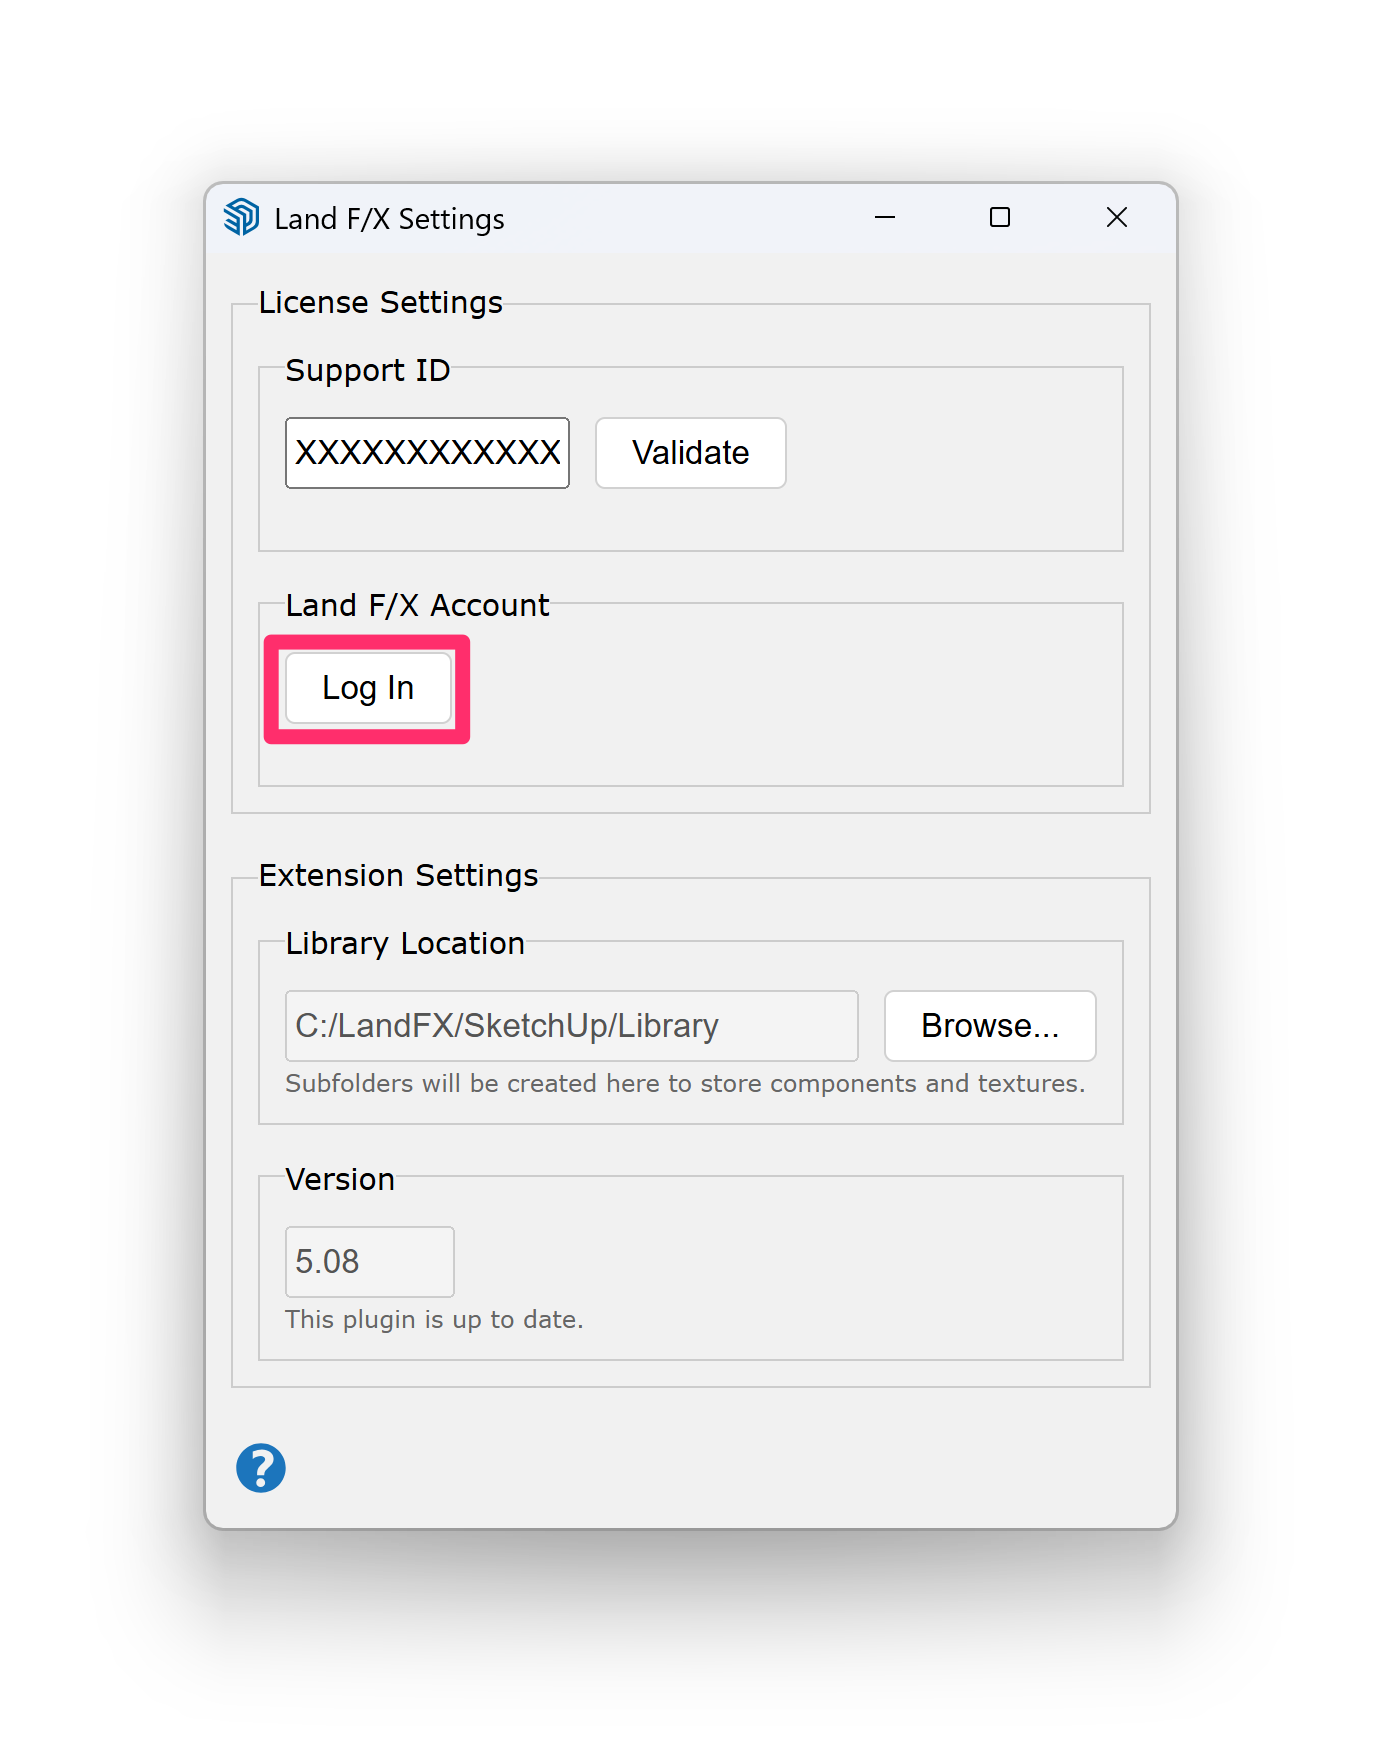This screenshot has width=1394, height=1755.
Task: Maximize the Land F/X Settings window
Action: [x=1000, y=217]
